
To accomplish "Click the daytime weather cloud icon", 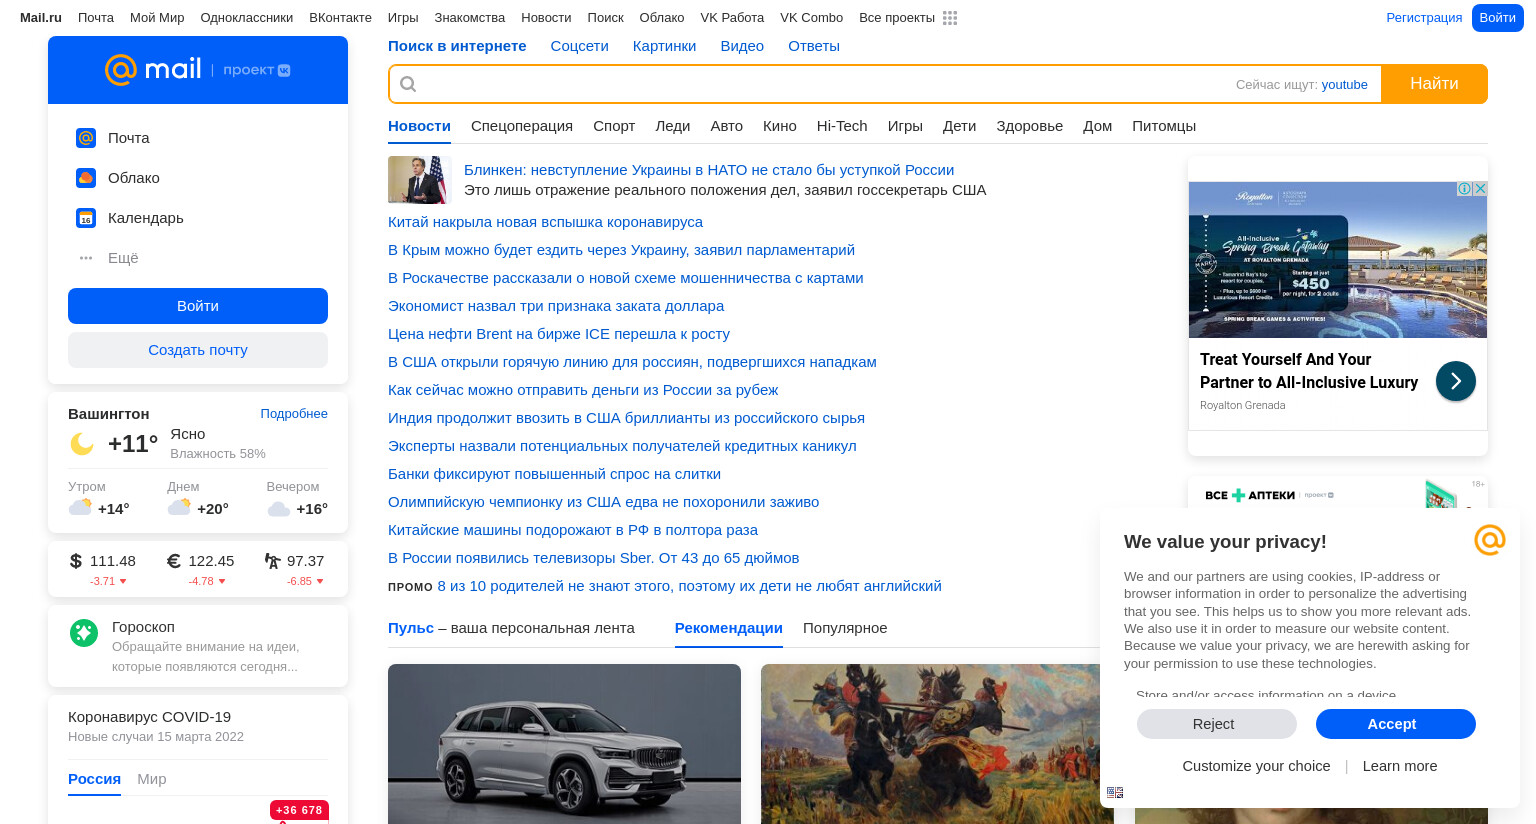I will click(x=179, y=507).
